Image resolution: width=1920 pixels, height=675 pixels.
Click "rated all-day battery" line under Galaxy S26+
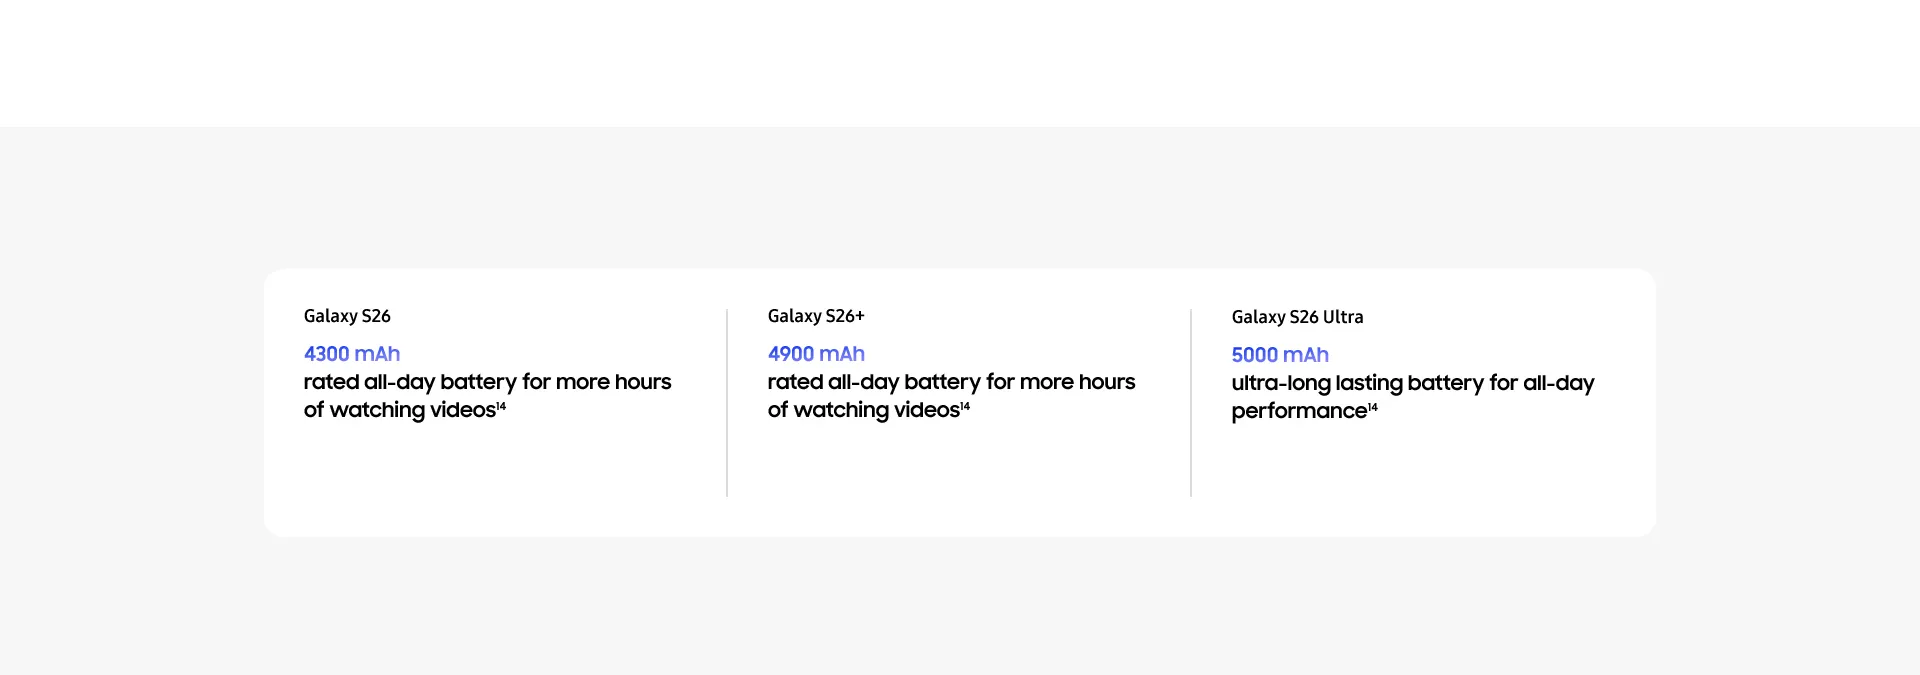tap(951, 382)
